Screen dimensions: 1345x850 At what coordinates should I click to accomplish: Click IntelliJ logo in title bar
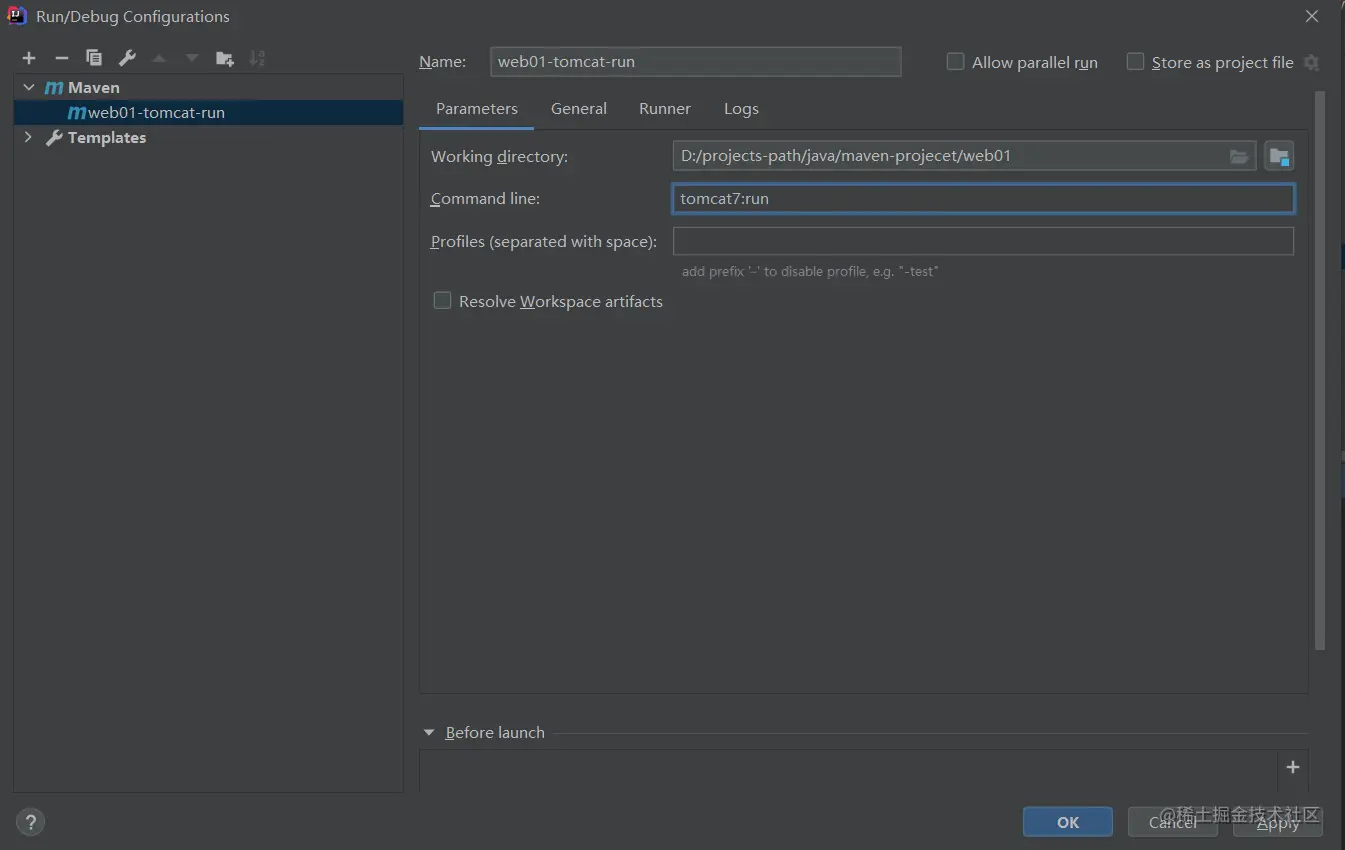click(x=17, y=16)
